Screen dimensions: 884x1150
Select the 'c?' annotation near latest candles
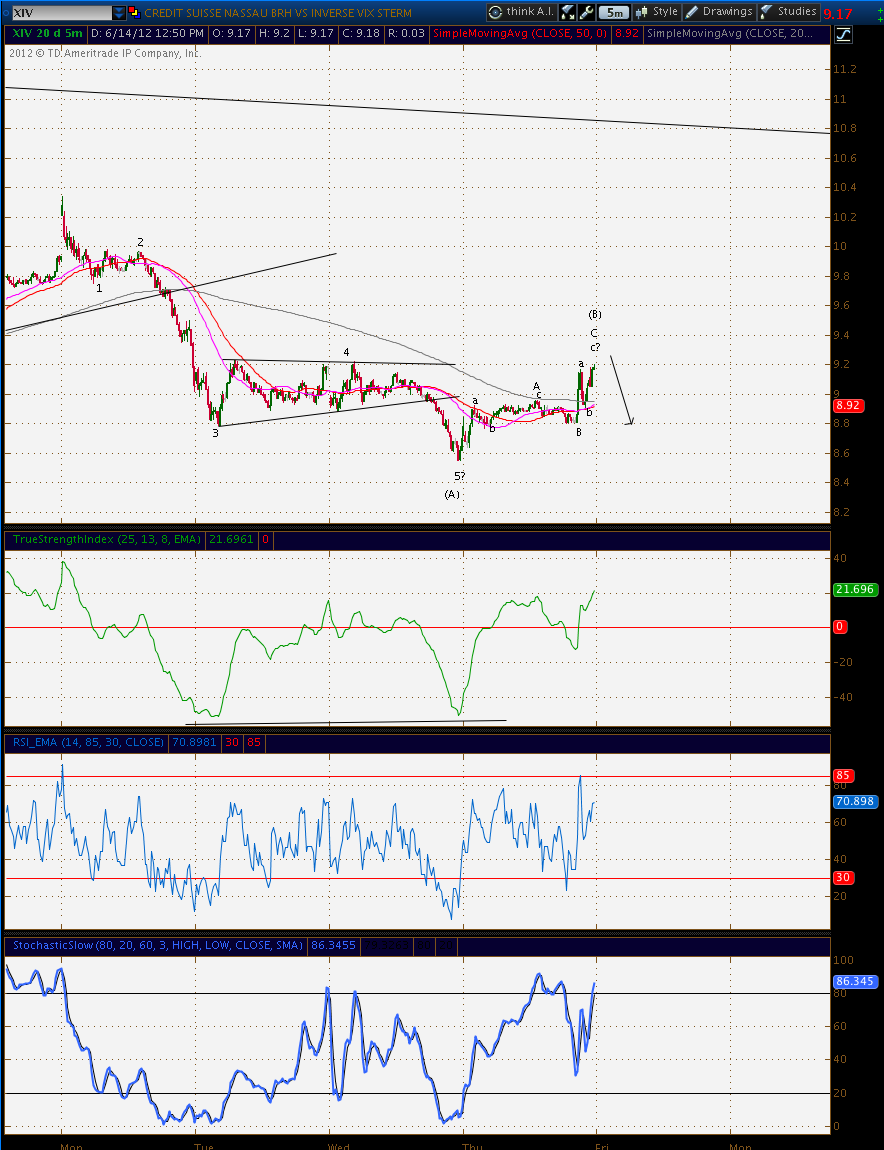pos(595,347)
